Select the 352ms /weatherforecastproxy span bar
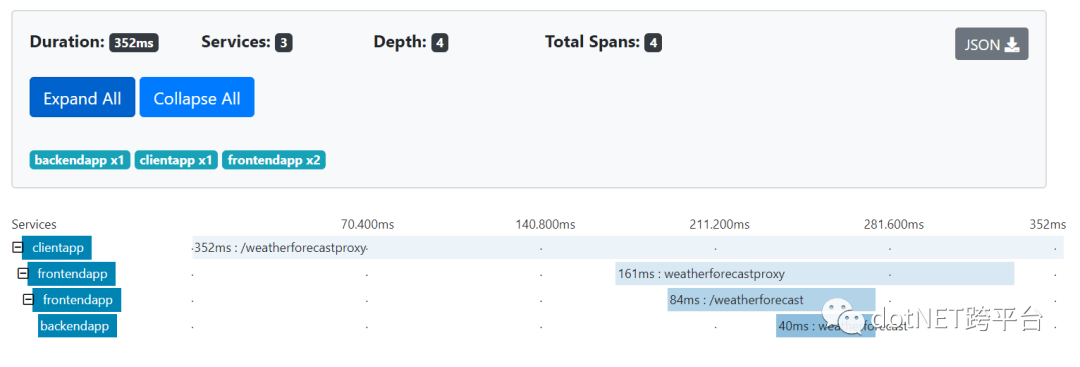This screenshot has height=367, width=1080. coord(627,248)
